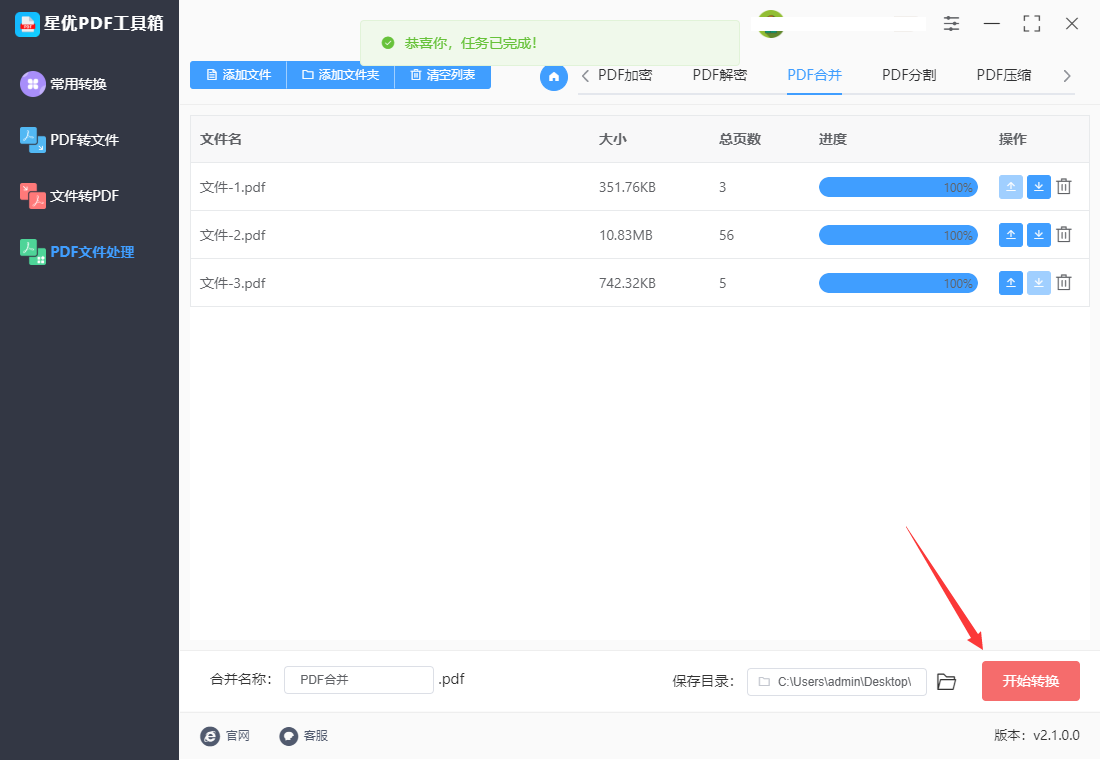Image resolution: width=1100 pixels, height=760 pixels.
Task: Browse for a save directory via folder icon
Action: (x=946, y=681)
